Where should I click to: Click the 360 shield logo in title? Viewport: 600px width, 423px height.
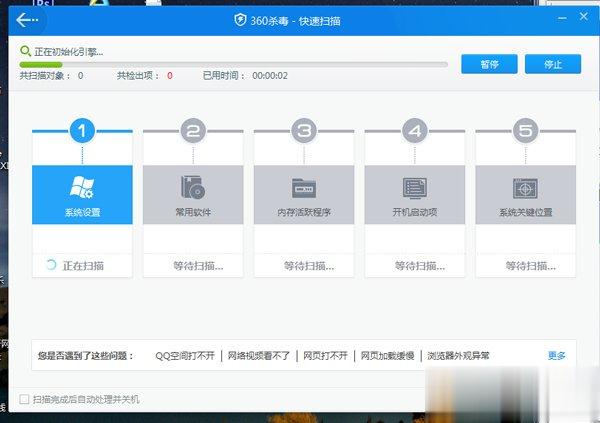tap(240, 19)
